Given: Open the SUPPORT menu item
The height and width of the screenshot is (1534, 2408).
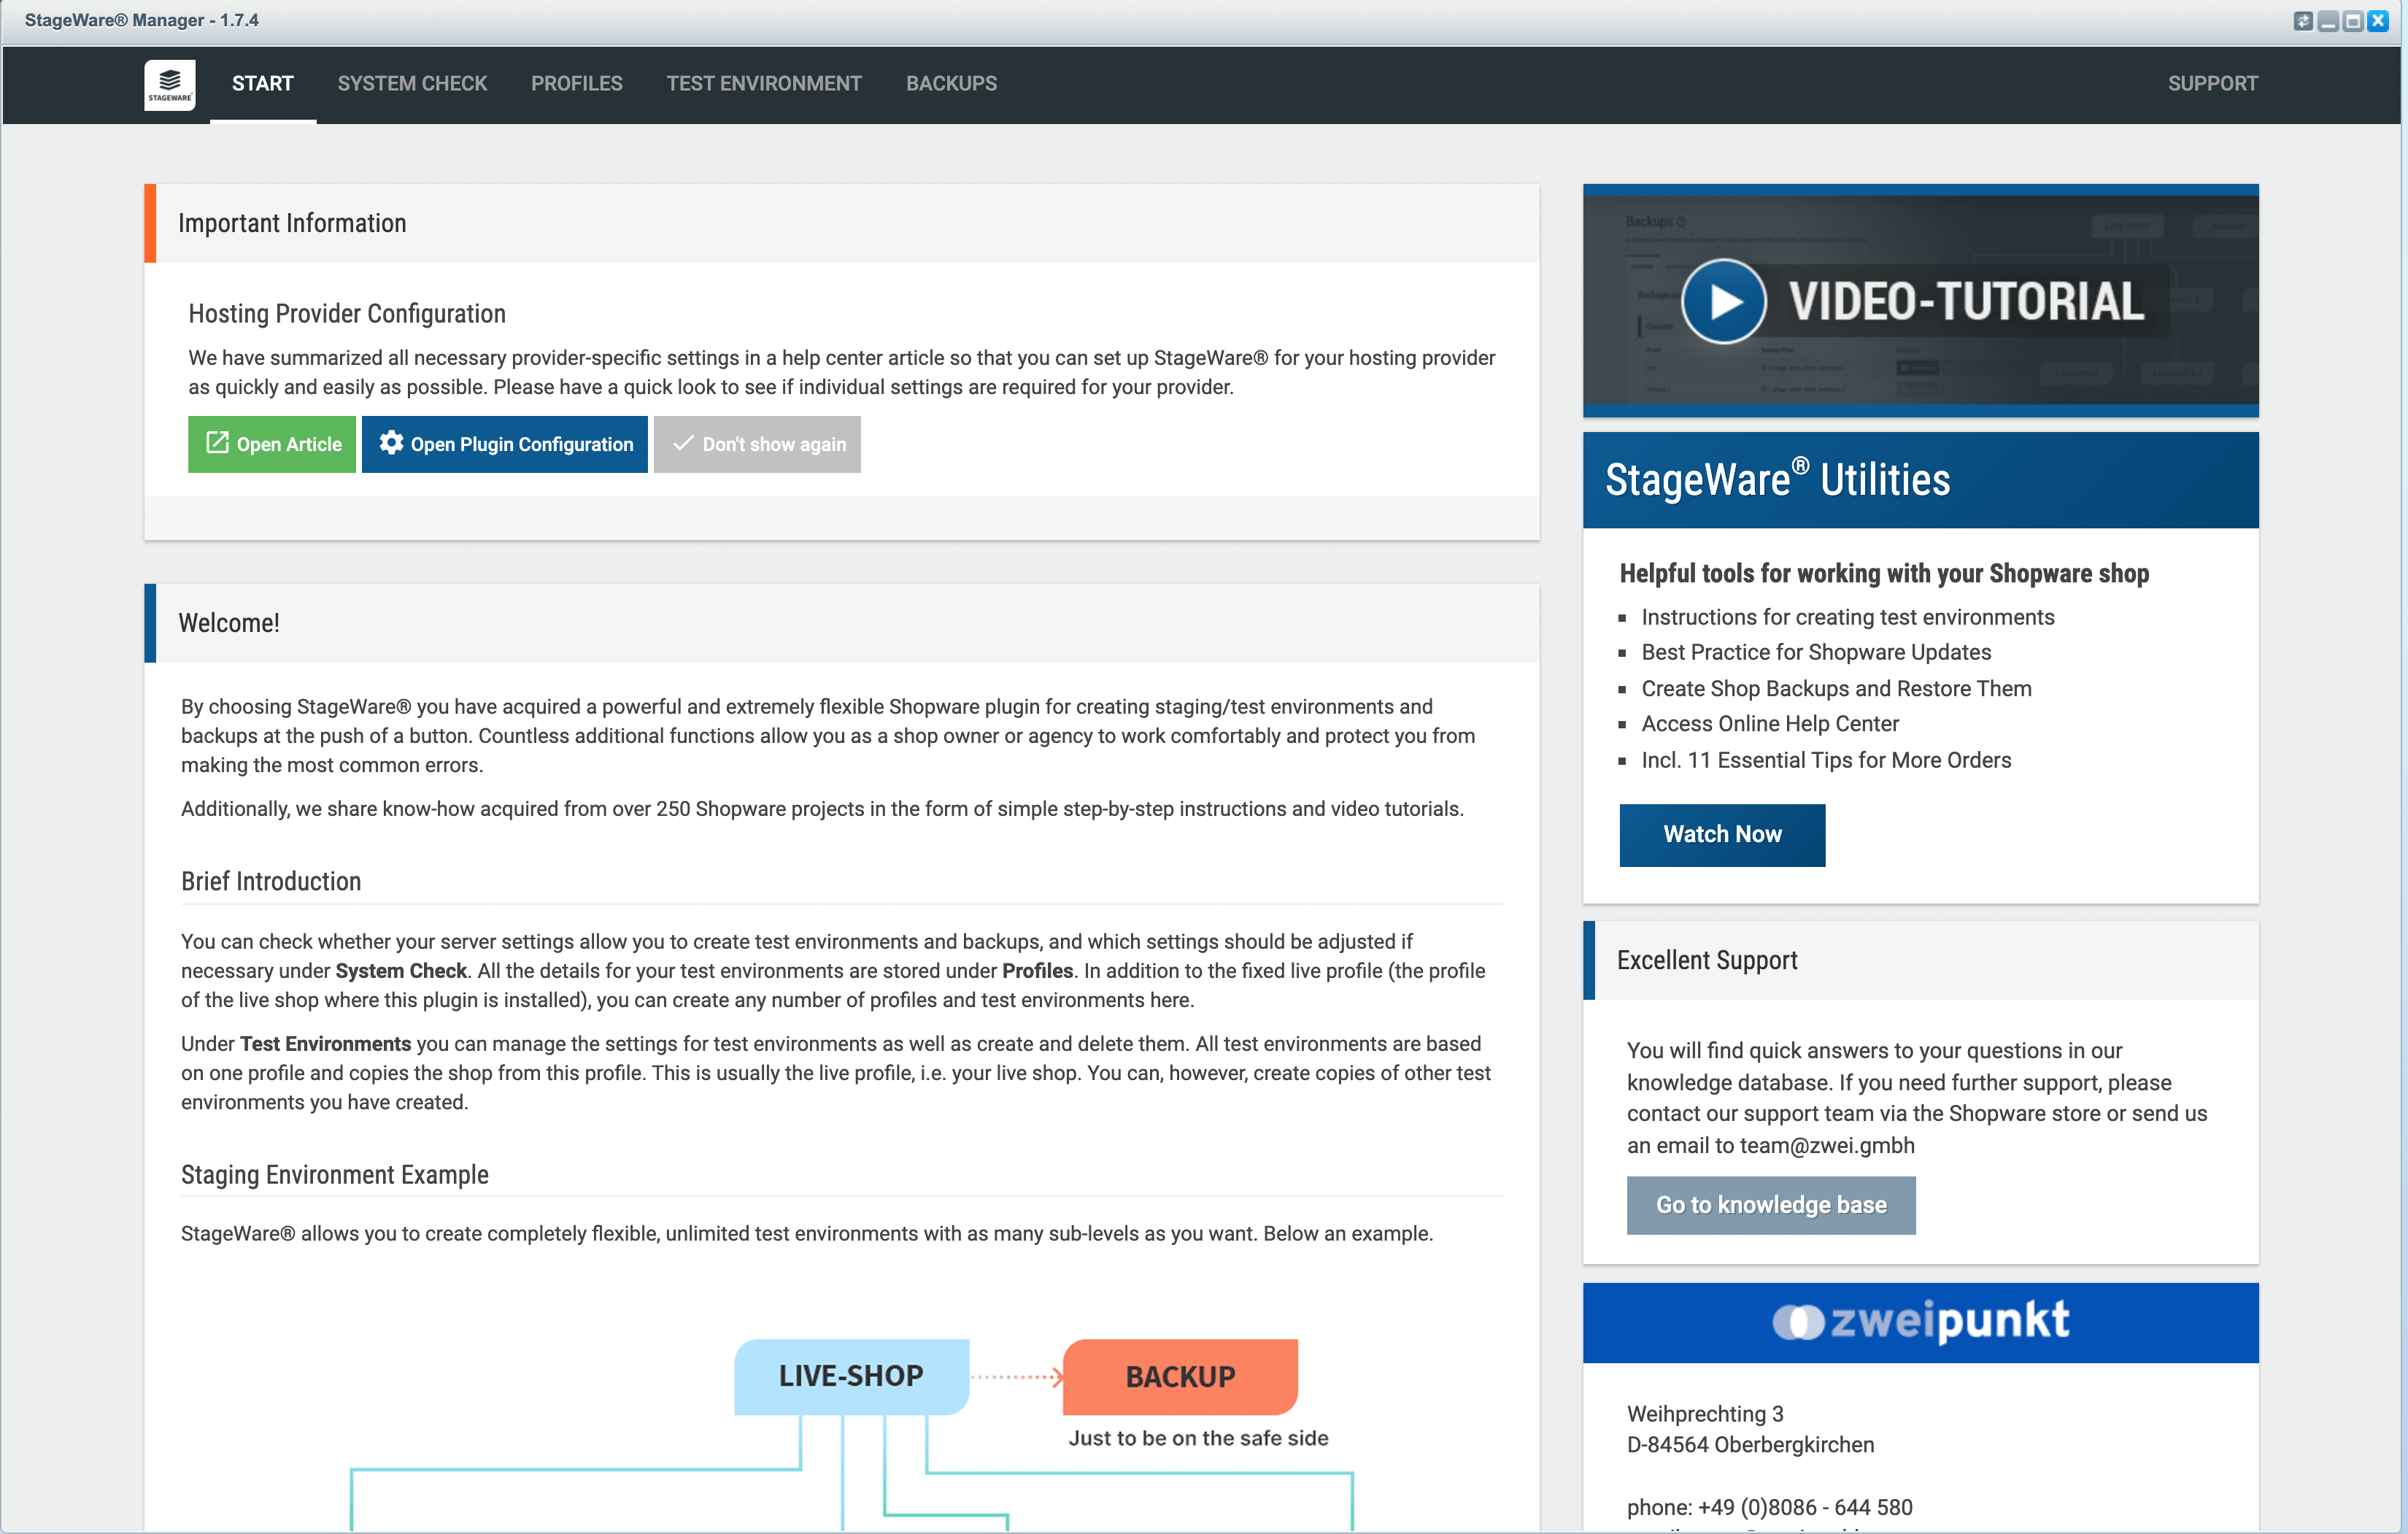Looking at the screenshot, I should 2213,82.
